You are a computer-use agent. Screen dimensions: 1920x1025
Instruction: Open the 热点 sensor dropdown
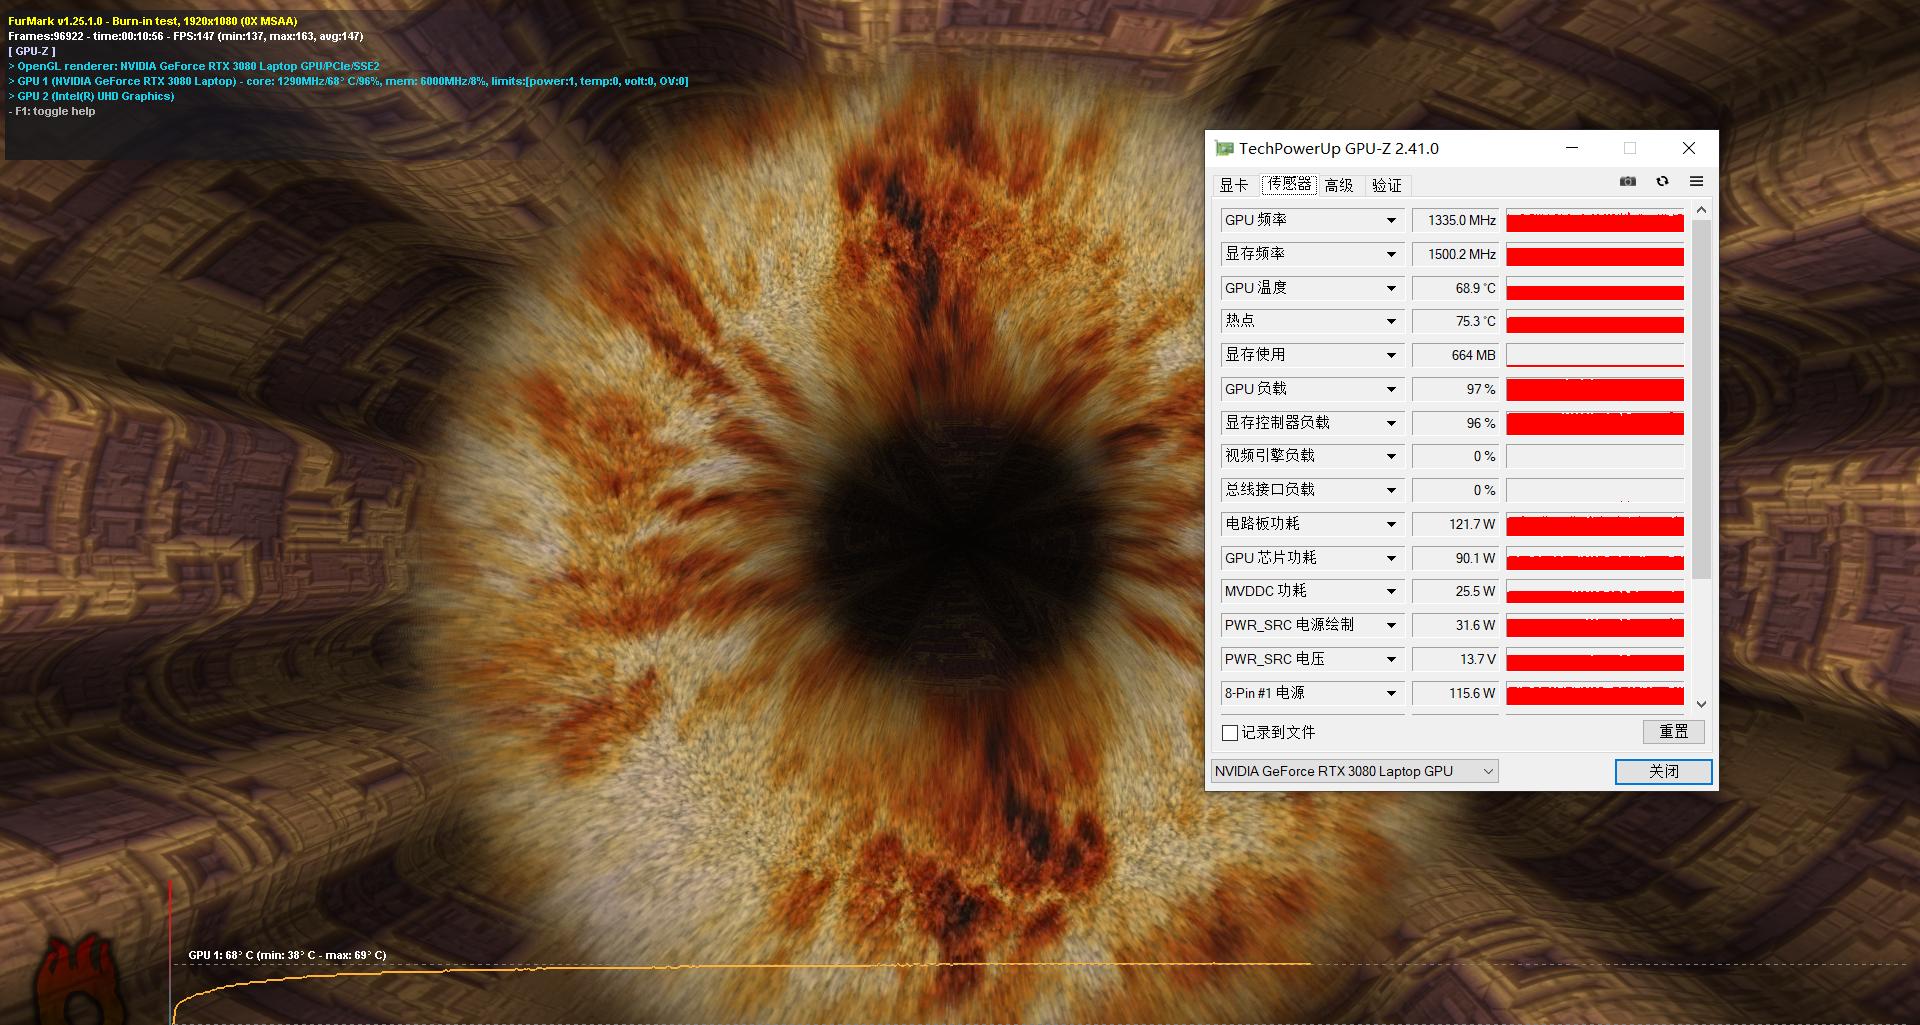point(1391,321)
